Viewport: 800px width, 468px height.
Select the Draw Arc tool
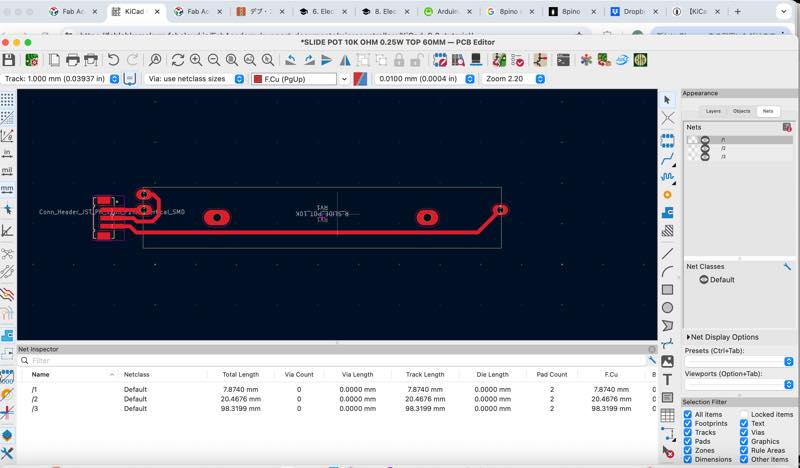tap(667, 272)
